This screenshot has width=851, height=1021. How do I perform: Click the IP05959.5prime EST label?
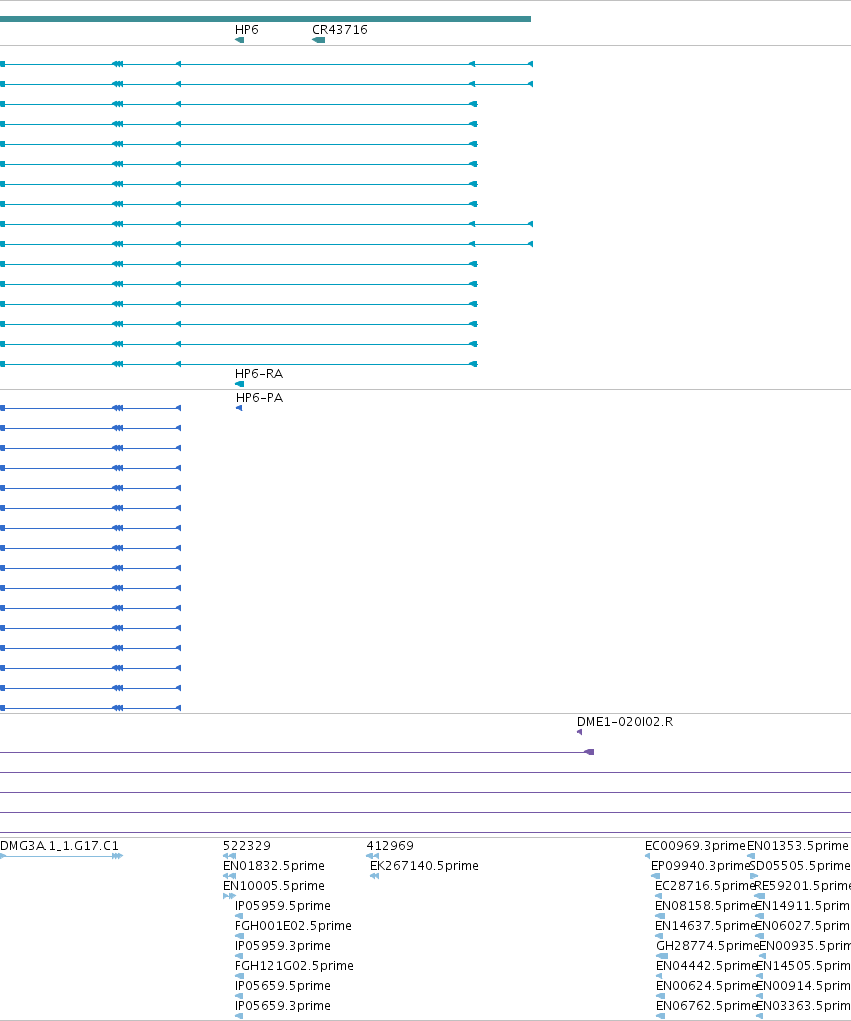pos(283,906)
